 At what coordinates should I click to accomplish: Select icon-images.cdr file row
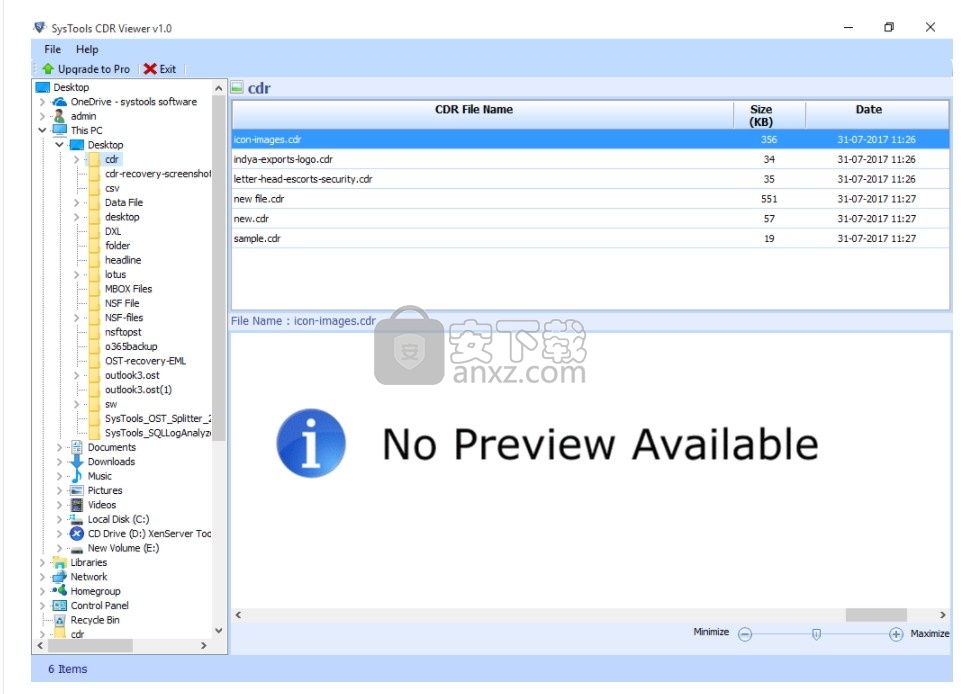pos(590,140)
